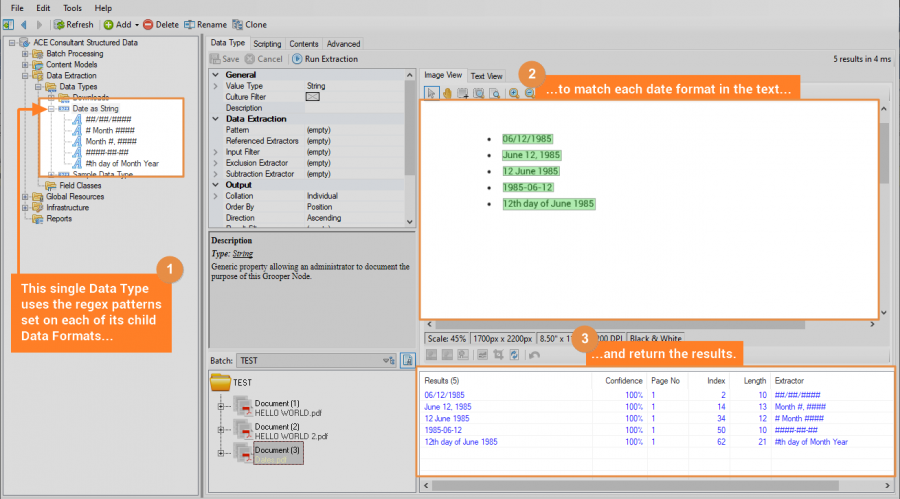Open the Add dropdown arrow
Image resolution: width=900 pixels, height=499 pixels.
click(135, 24)
